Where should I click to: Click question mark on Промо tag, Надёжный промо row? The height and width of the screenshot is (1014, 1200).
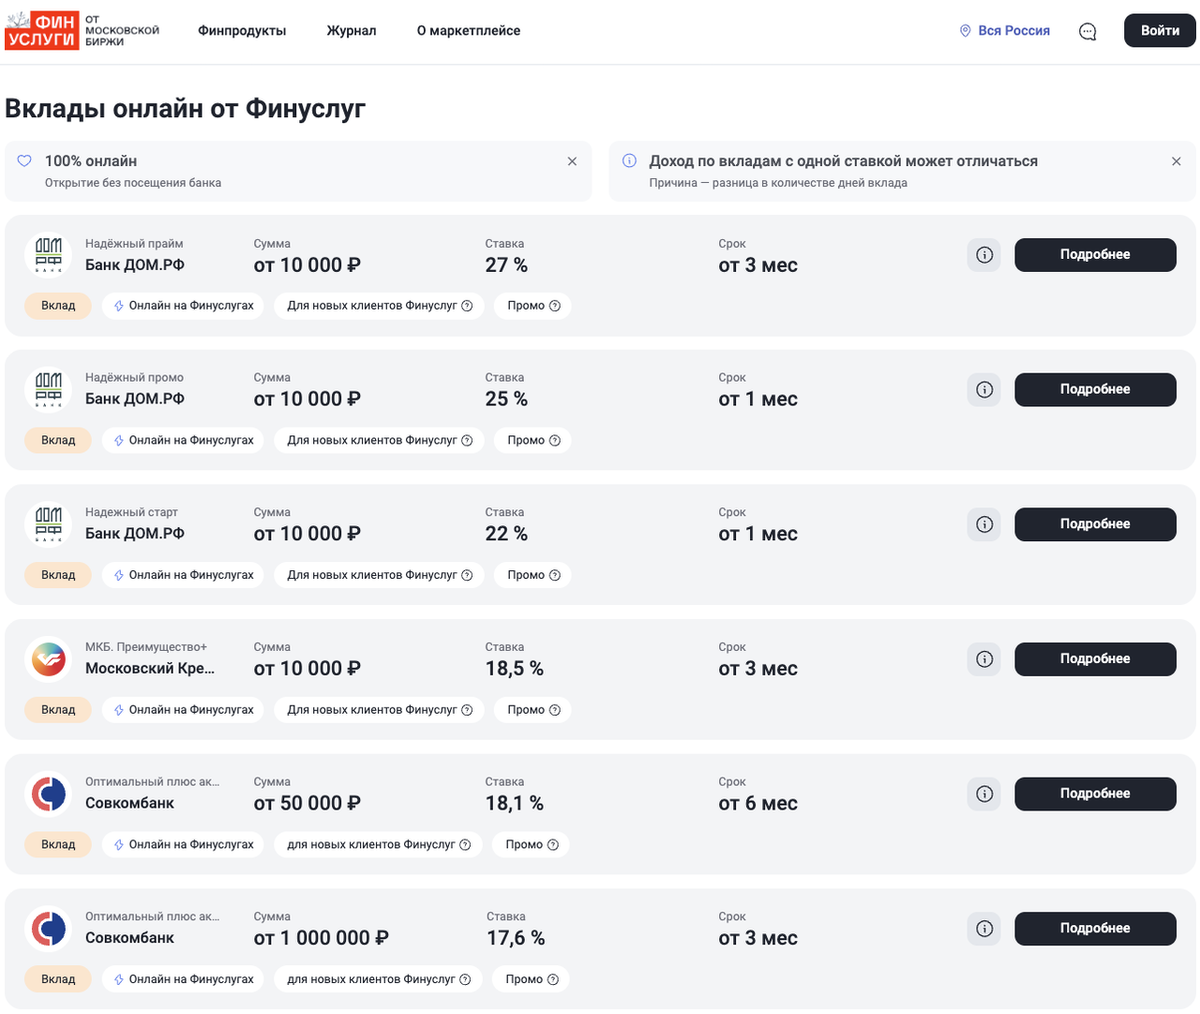click(x=555, y=440)
